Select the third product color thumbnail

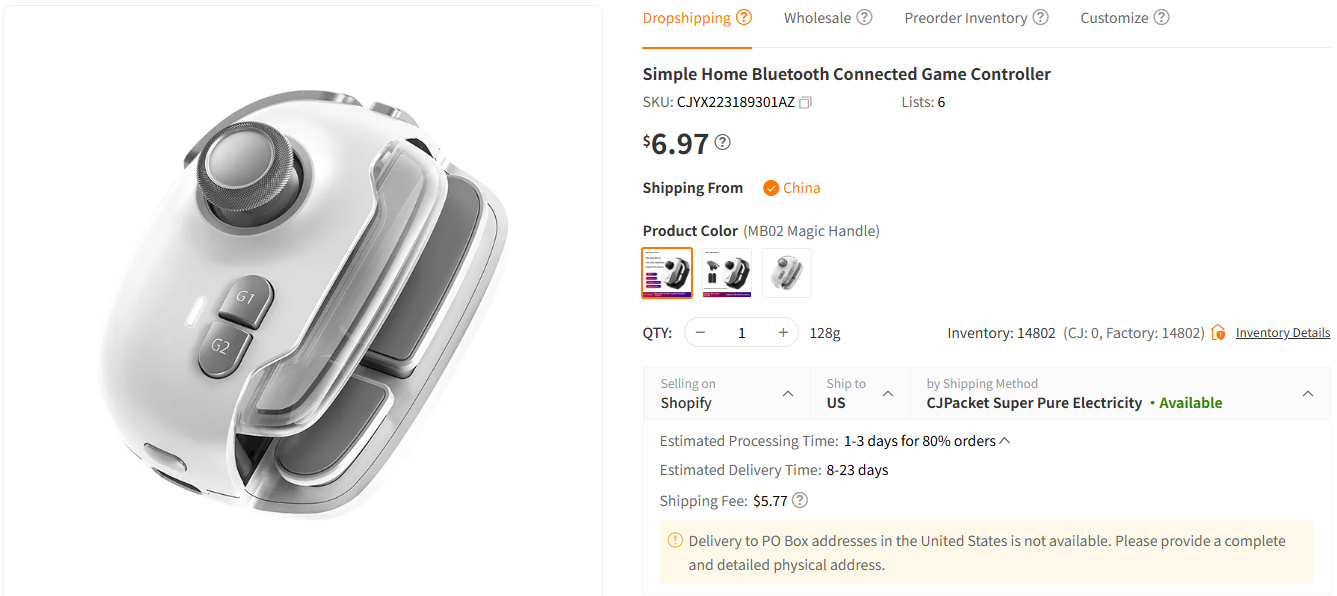(x=787, y=273)
